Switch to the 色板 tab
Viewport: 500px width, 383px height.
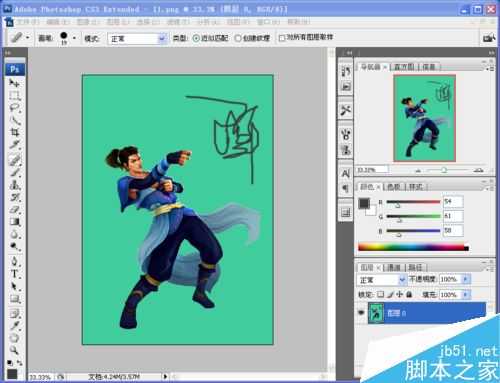[393, 187]
